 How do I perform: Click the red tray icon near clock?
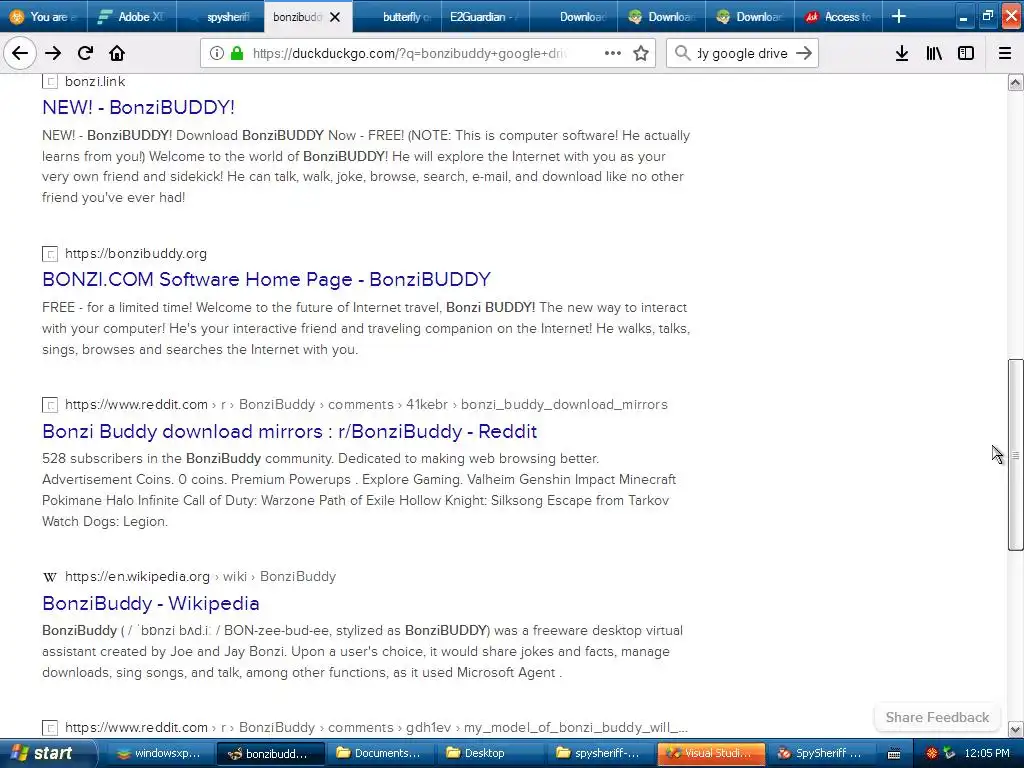point(932,753)
